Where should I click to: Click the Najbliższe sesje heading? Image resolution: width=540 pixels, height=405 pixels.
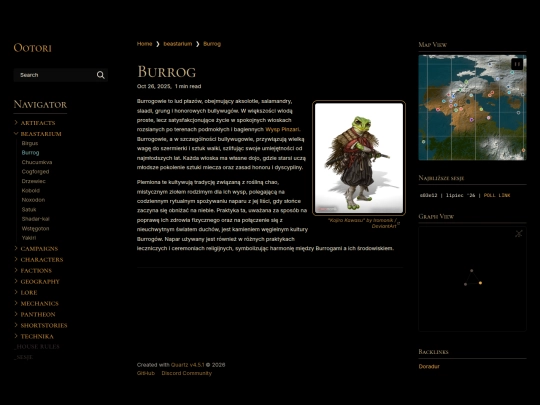coord(441,178)
